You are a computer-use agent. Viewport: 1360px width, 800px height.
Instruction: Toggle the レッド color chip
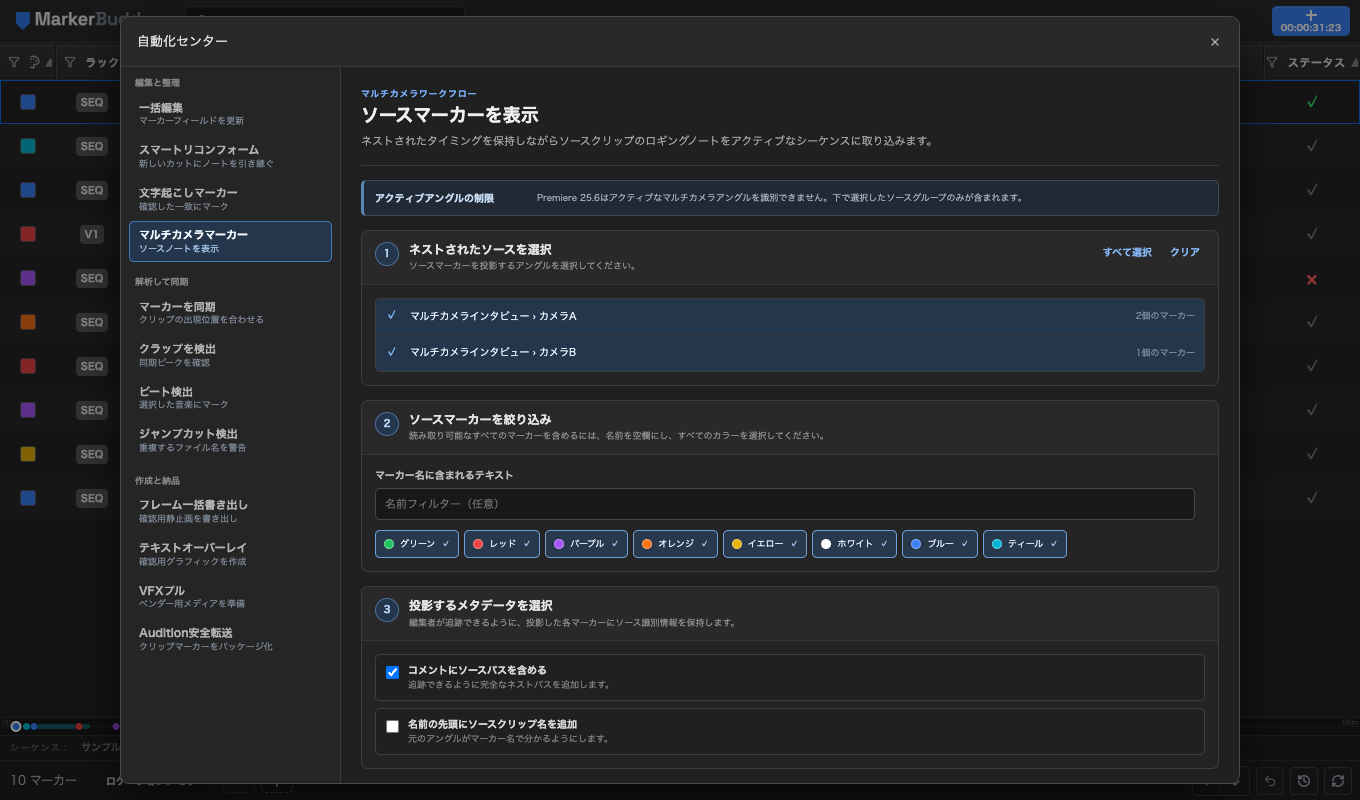click(x=502, y=544)
